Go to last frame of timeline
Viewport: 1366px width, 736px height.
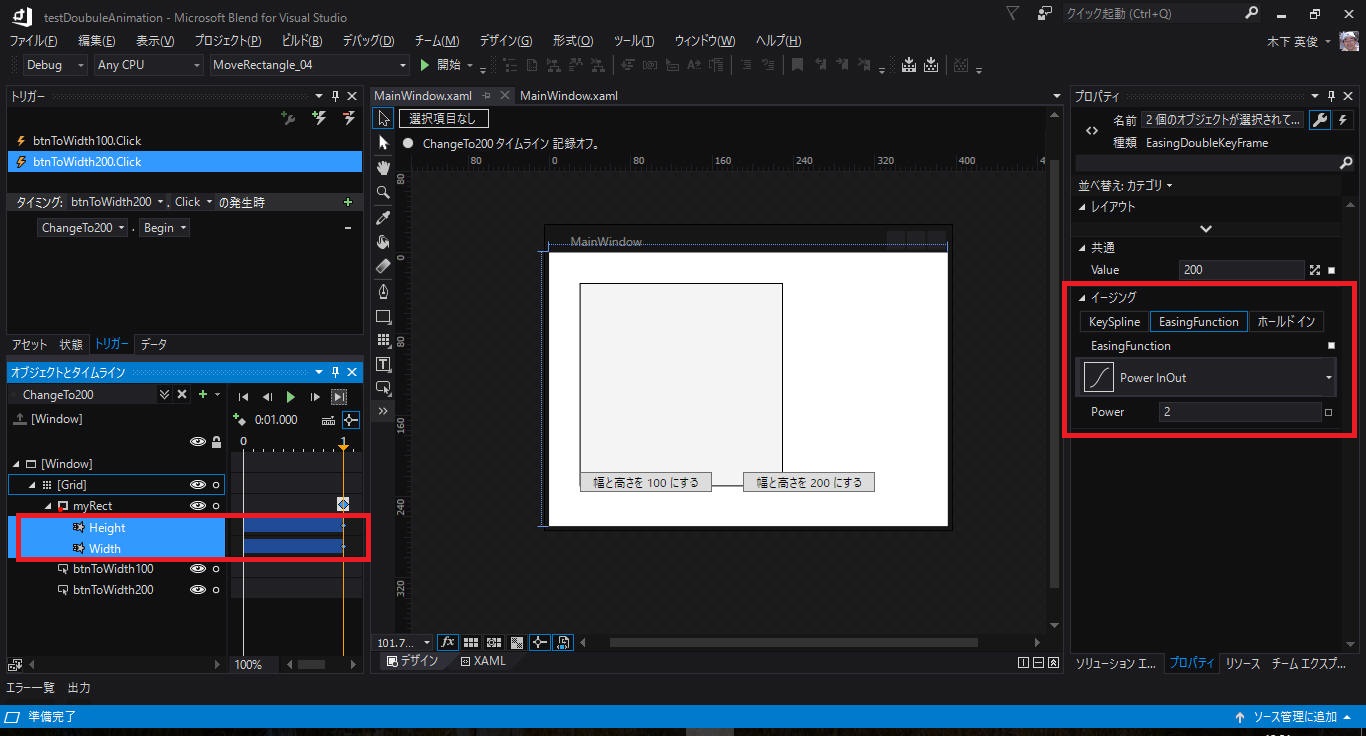coord(339,397)
